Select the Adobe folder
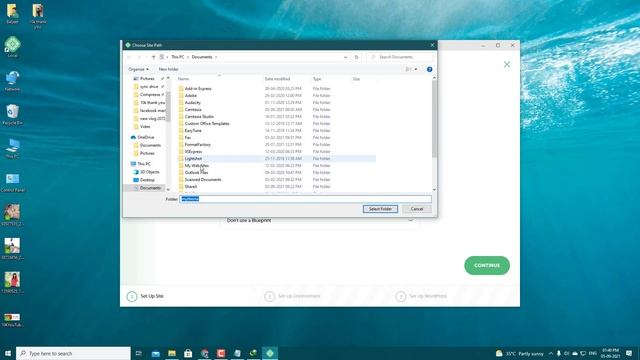Image resolution: width=640 pixels, height=360 pixels. click(x=191, y=96)
